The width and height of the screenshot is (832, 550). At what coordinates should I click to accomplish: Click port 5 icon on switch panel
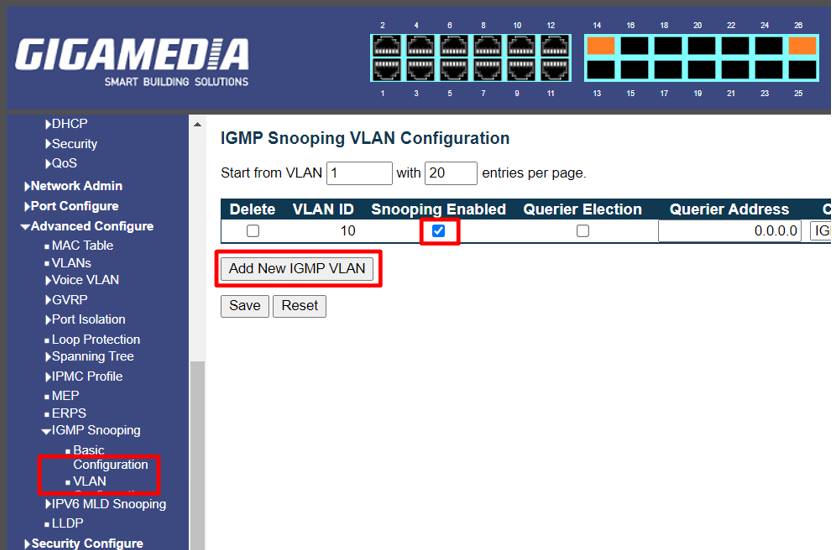tap(454, 69)
